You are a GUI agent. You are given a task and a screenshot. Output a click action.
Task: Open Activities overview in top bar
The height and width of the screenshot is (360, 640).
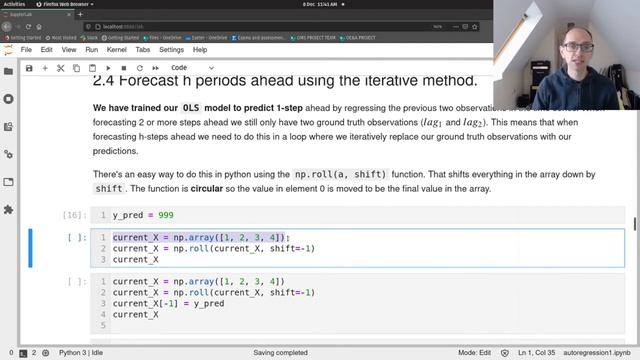pos(14,4)
